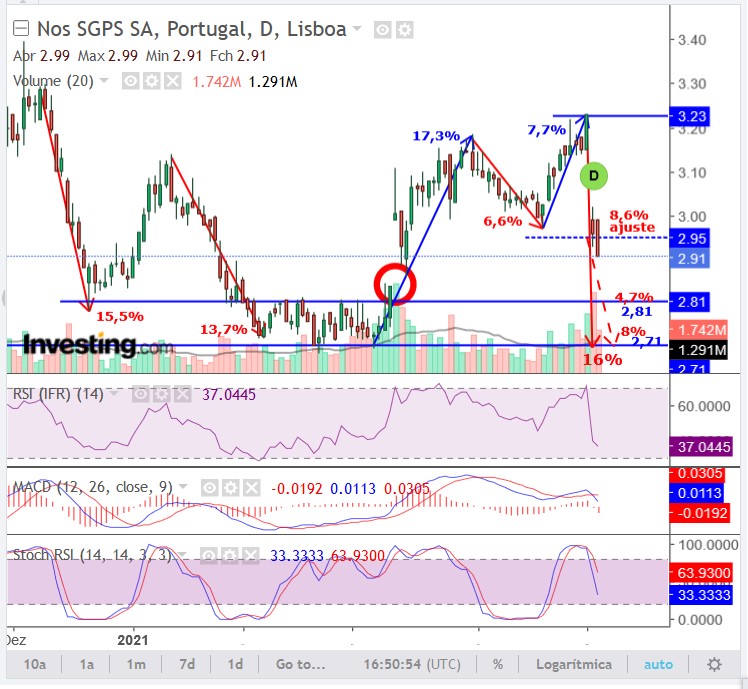Click the 1.291M volume axis label

(699, 350)
